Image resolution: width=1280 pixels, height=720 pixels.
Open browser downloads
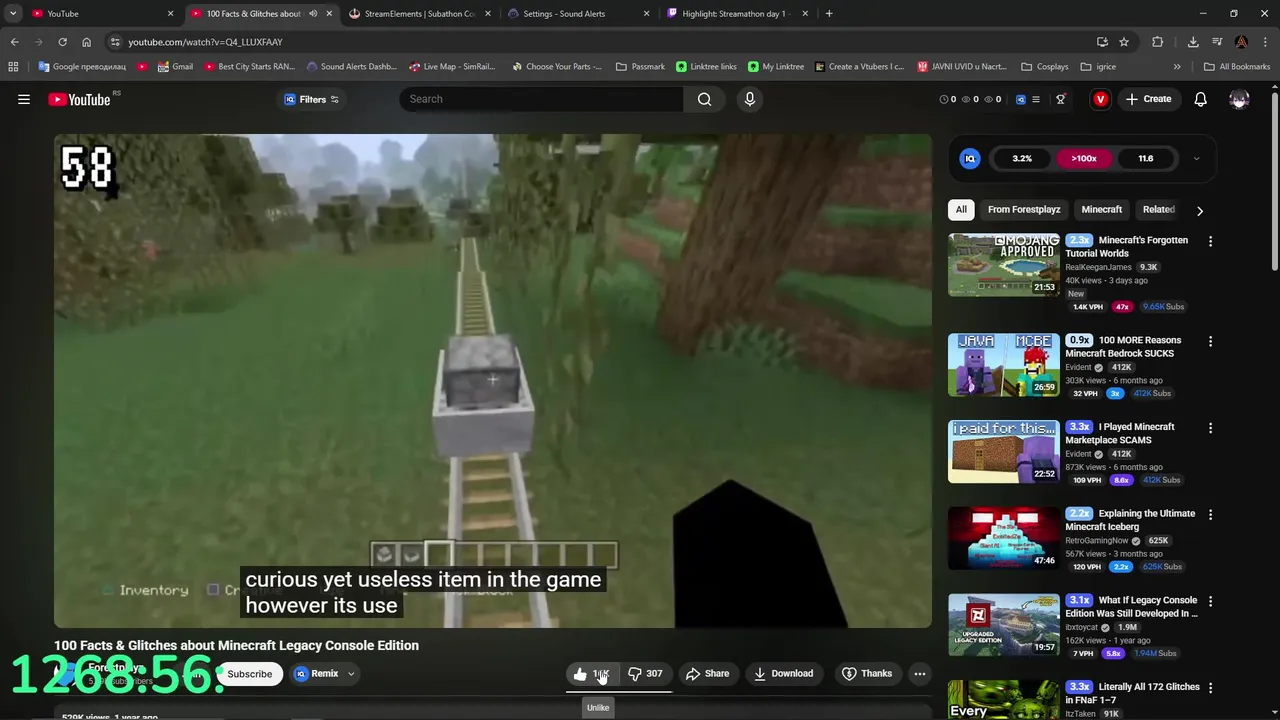coord(1193,42)
